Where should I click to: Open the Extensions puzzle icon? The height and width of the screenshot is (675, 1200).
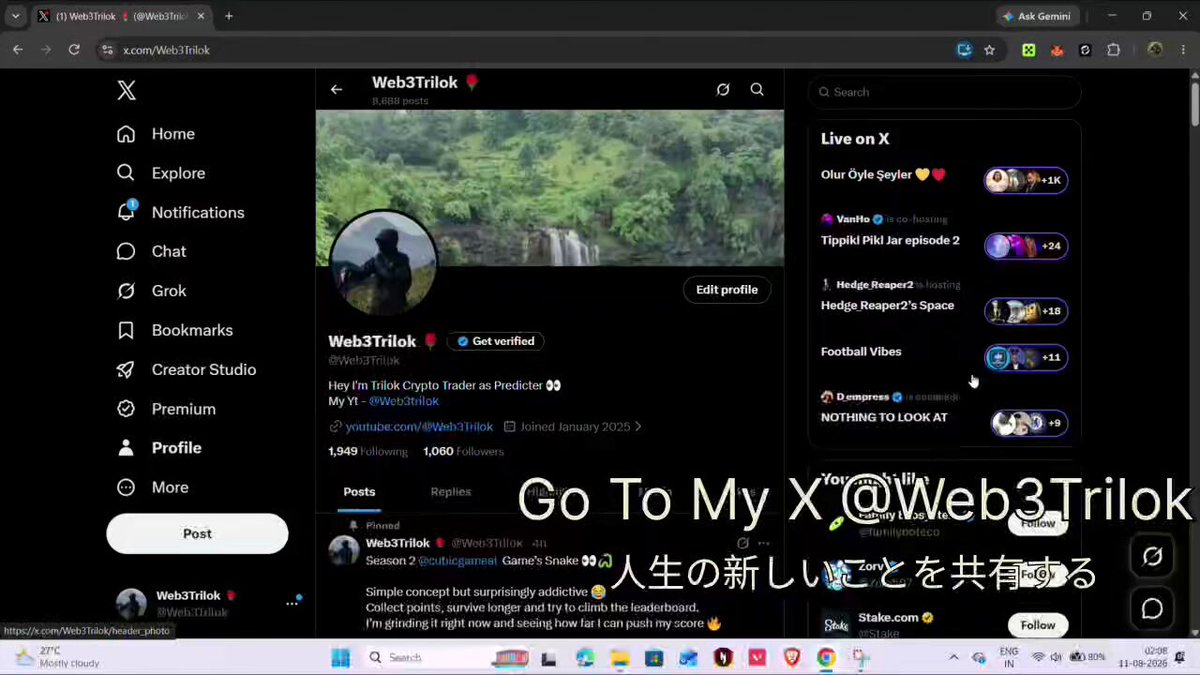point(1113,49)
